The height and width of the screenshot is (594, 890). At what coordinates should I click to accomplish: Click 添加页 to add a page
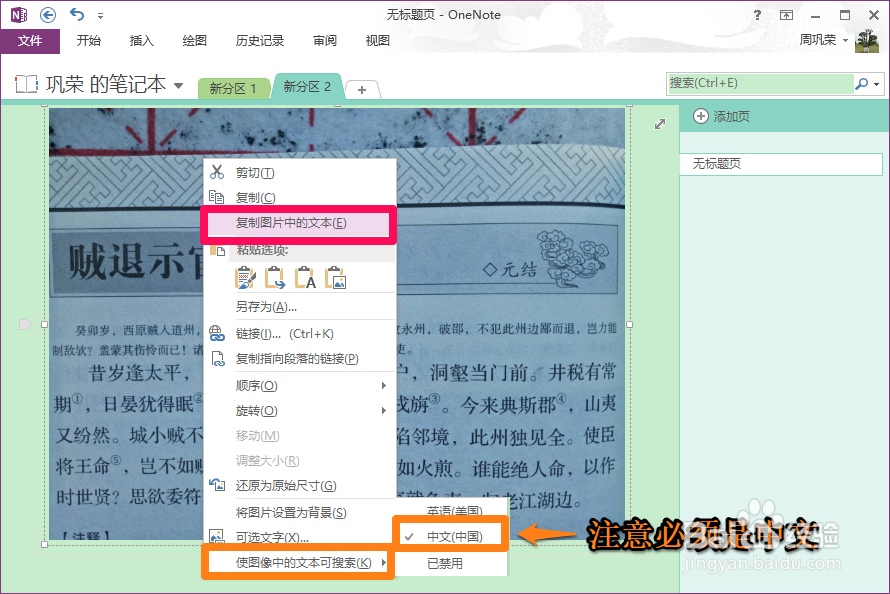[x=722, y=116]
